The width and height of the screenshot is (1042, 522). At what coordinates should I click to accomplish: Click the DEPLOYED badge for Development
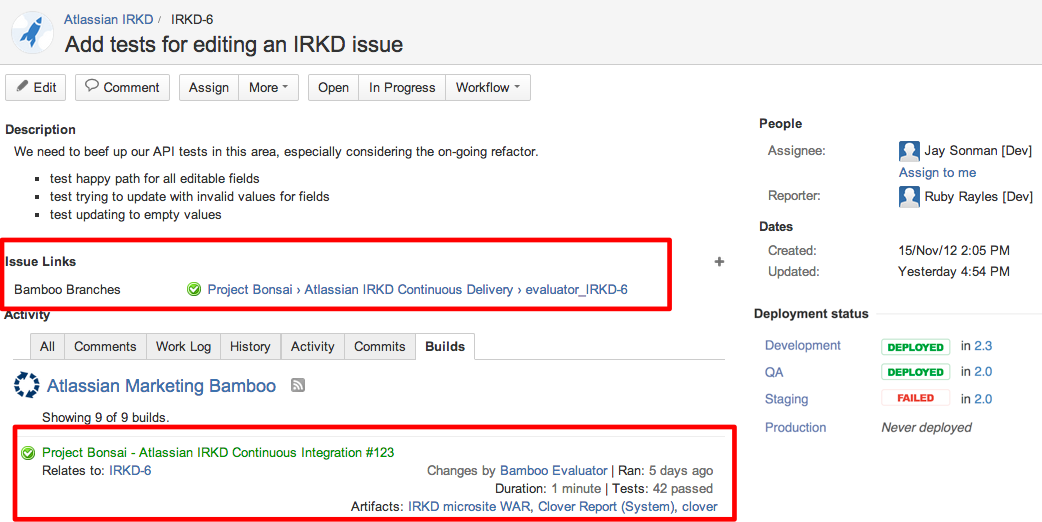coord(915,347)
